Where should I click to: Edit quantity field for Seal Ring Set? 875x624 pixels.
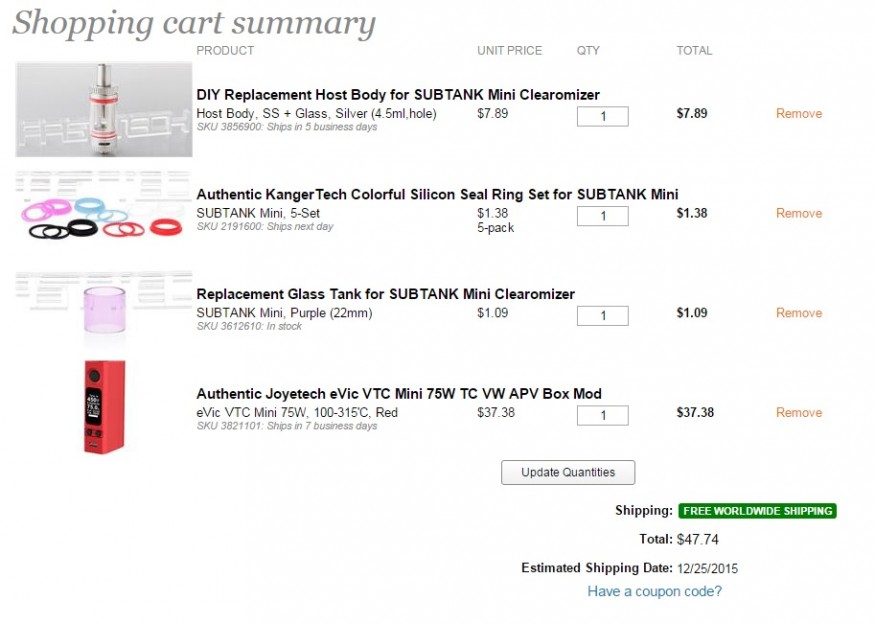603,216
